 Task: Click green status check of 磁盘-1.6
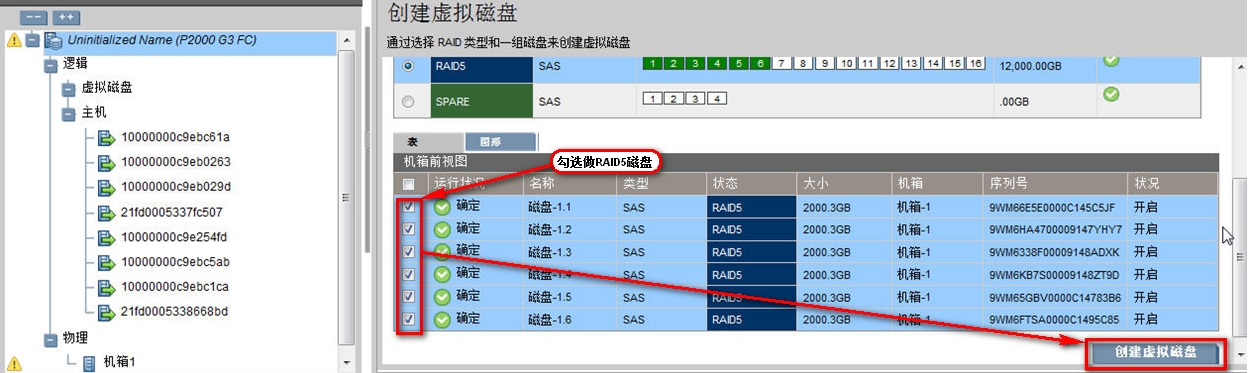click(x=442, y=319)
